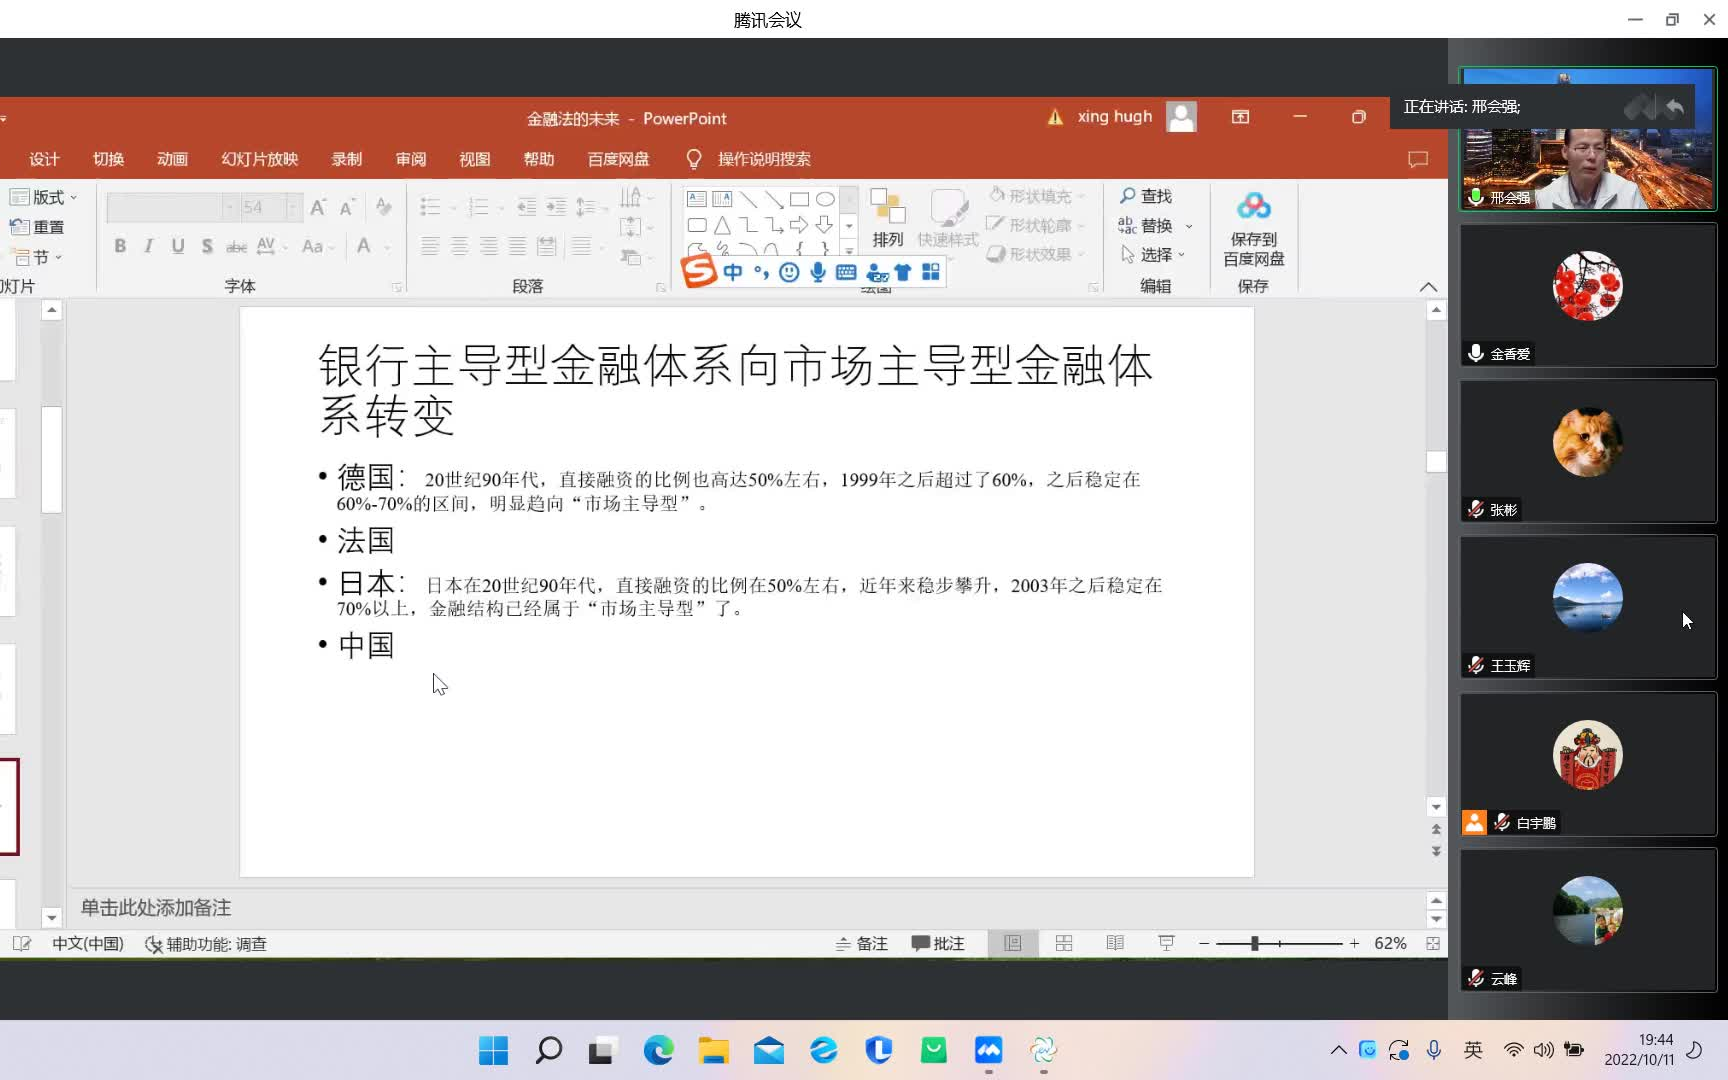Toggle Sogou IME punctuation mode

[x=762, y=272]
